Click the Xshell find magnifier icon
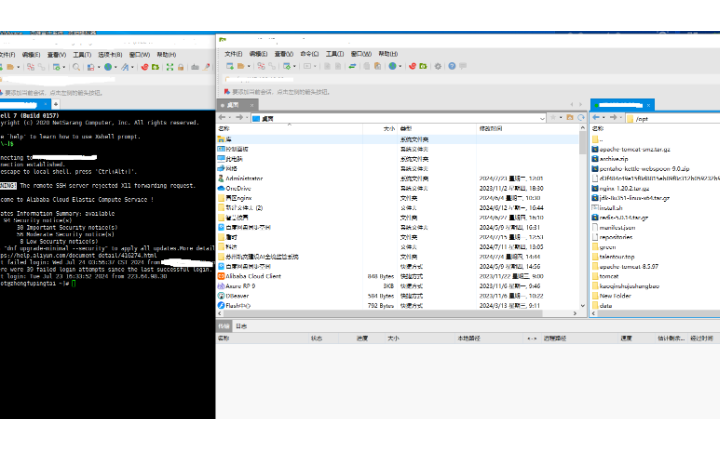This screenshot has height=450, width=720. tap(76, 67)
